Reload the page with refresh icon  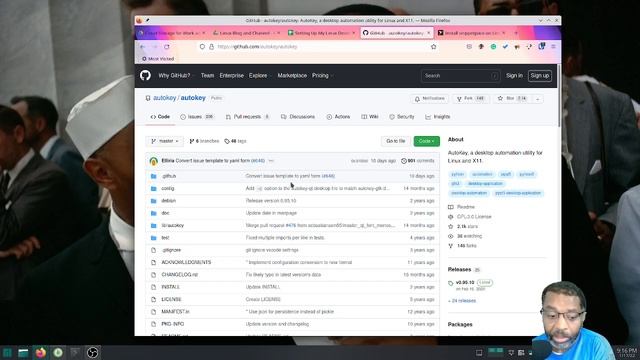coord(167,47)
